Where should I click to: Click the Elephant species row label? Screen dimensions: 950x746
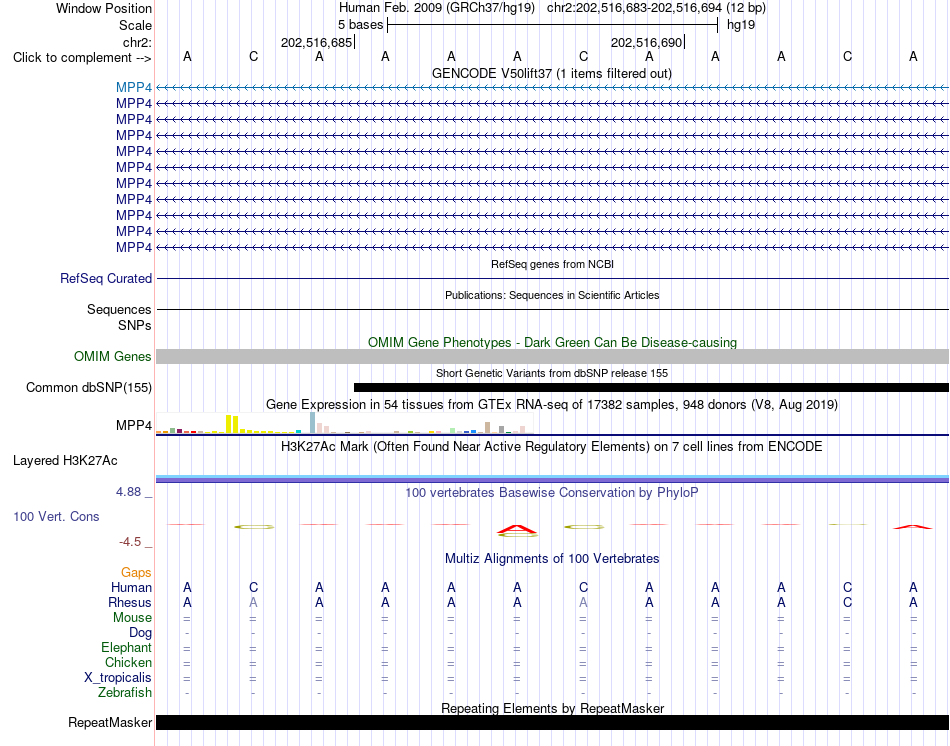[127, 647]
